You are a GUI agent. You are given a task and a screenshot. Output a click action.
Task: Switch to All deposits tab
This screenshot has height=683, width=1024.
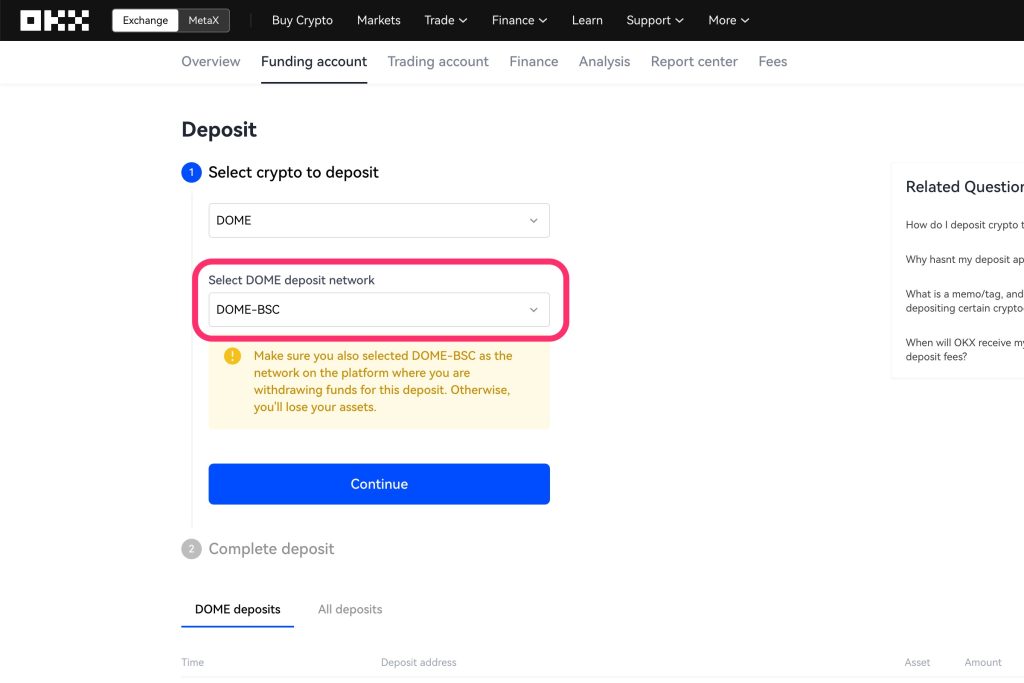tap(350, 609)
